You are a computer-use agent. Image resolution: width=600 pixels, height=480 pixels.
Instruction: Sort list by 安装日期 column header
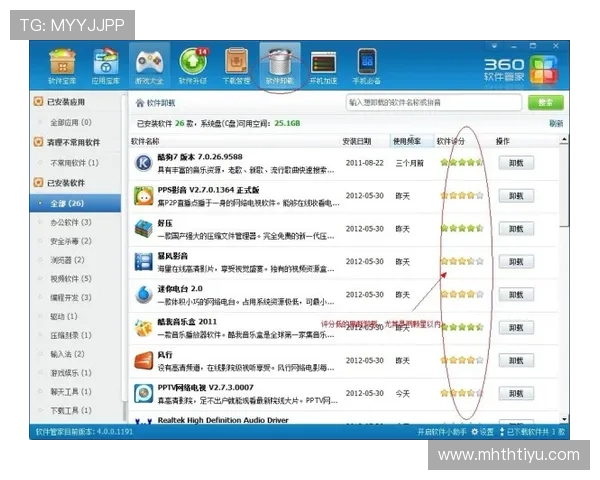[x=357, y=141]
